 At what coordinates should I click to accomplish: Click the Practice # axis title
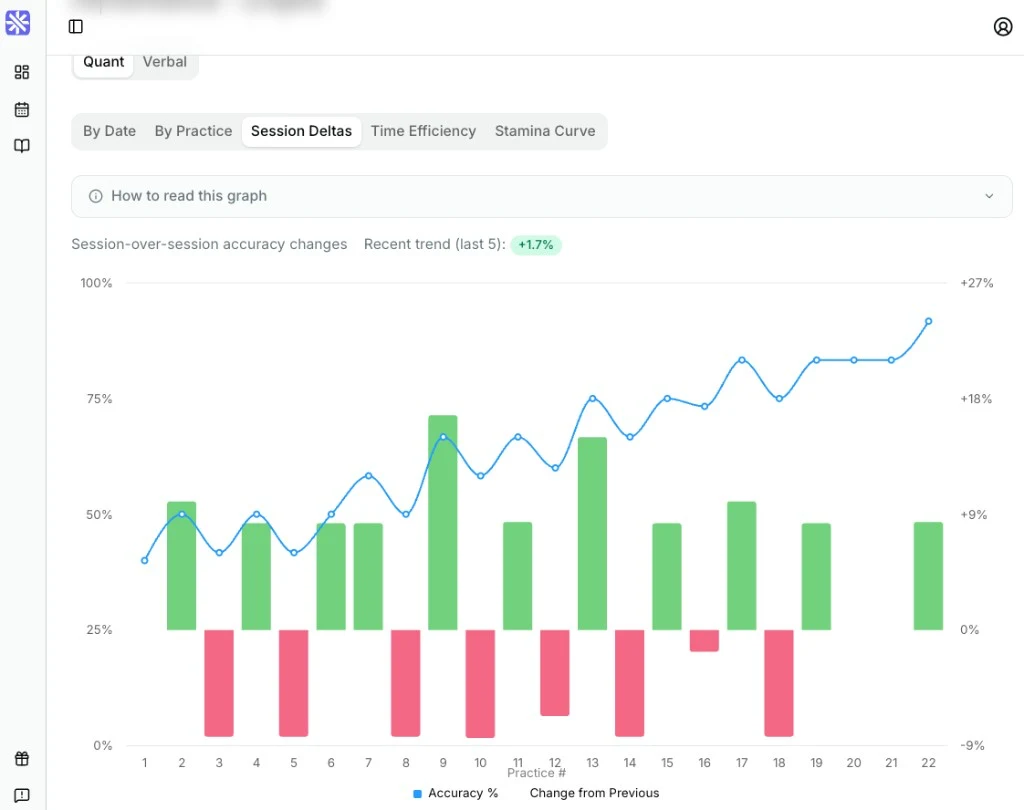[x=536, y=773]
